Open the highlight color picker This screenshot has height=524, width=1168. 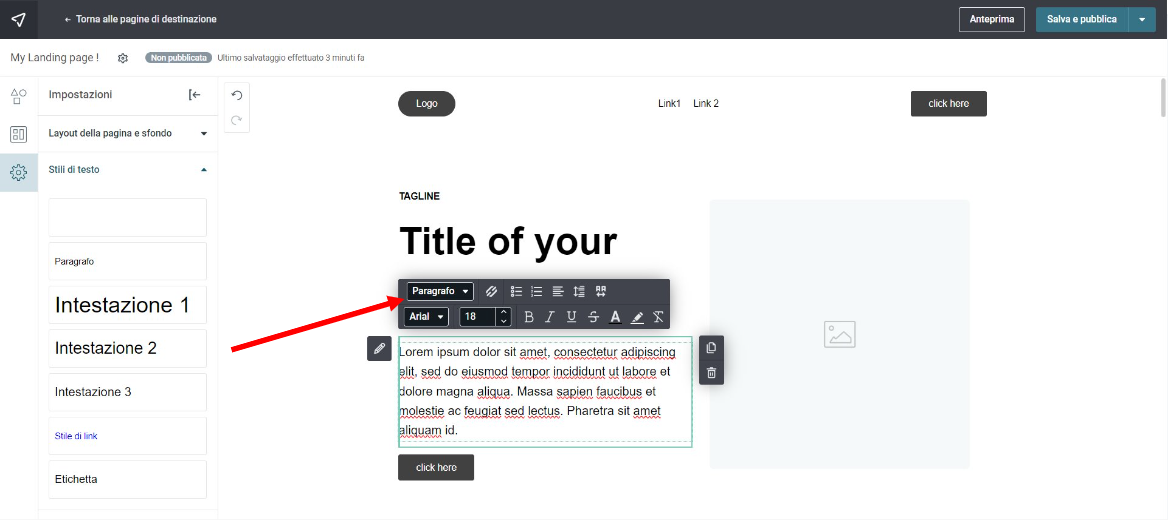(637, 317)
